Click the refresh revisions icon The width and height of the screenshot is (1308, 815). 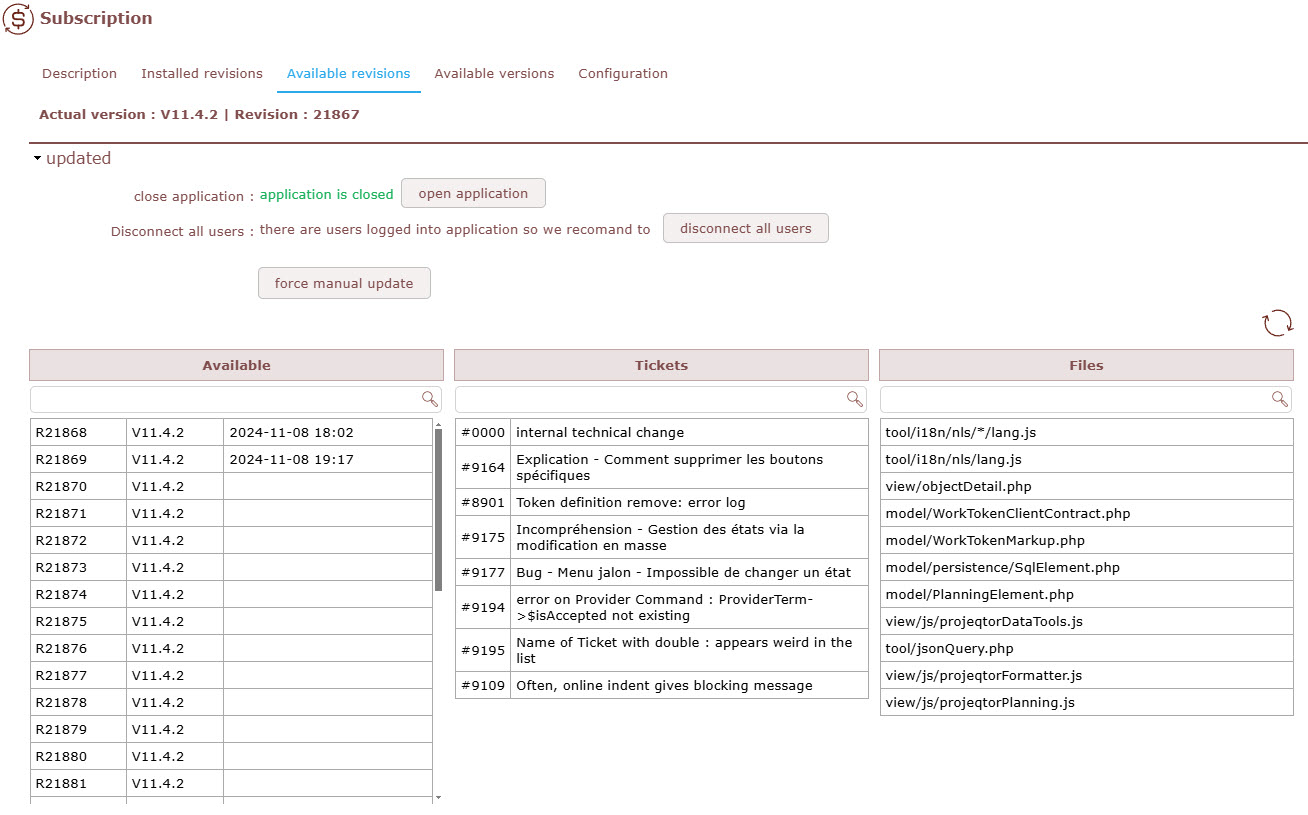tap(1277, 323)
